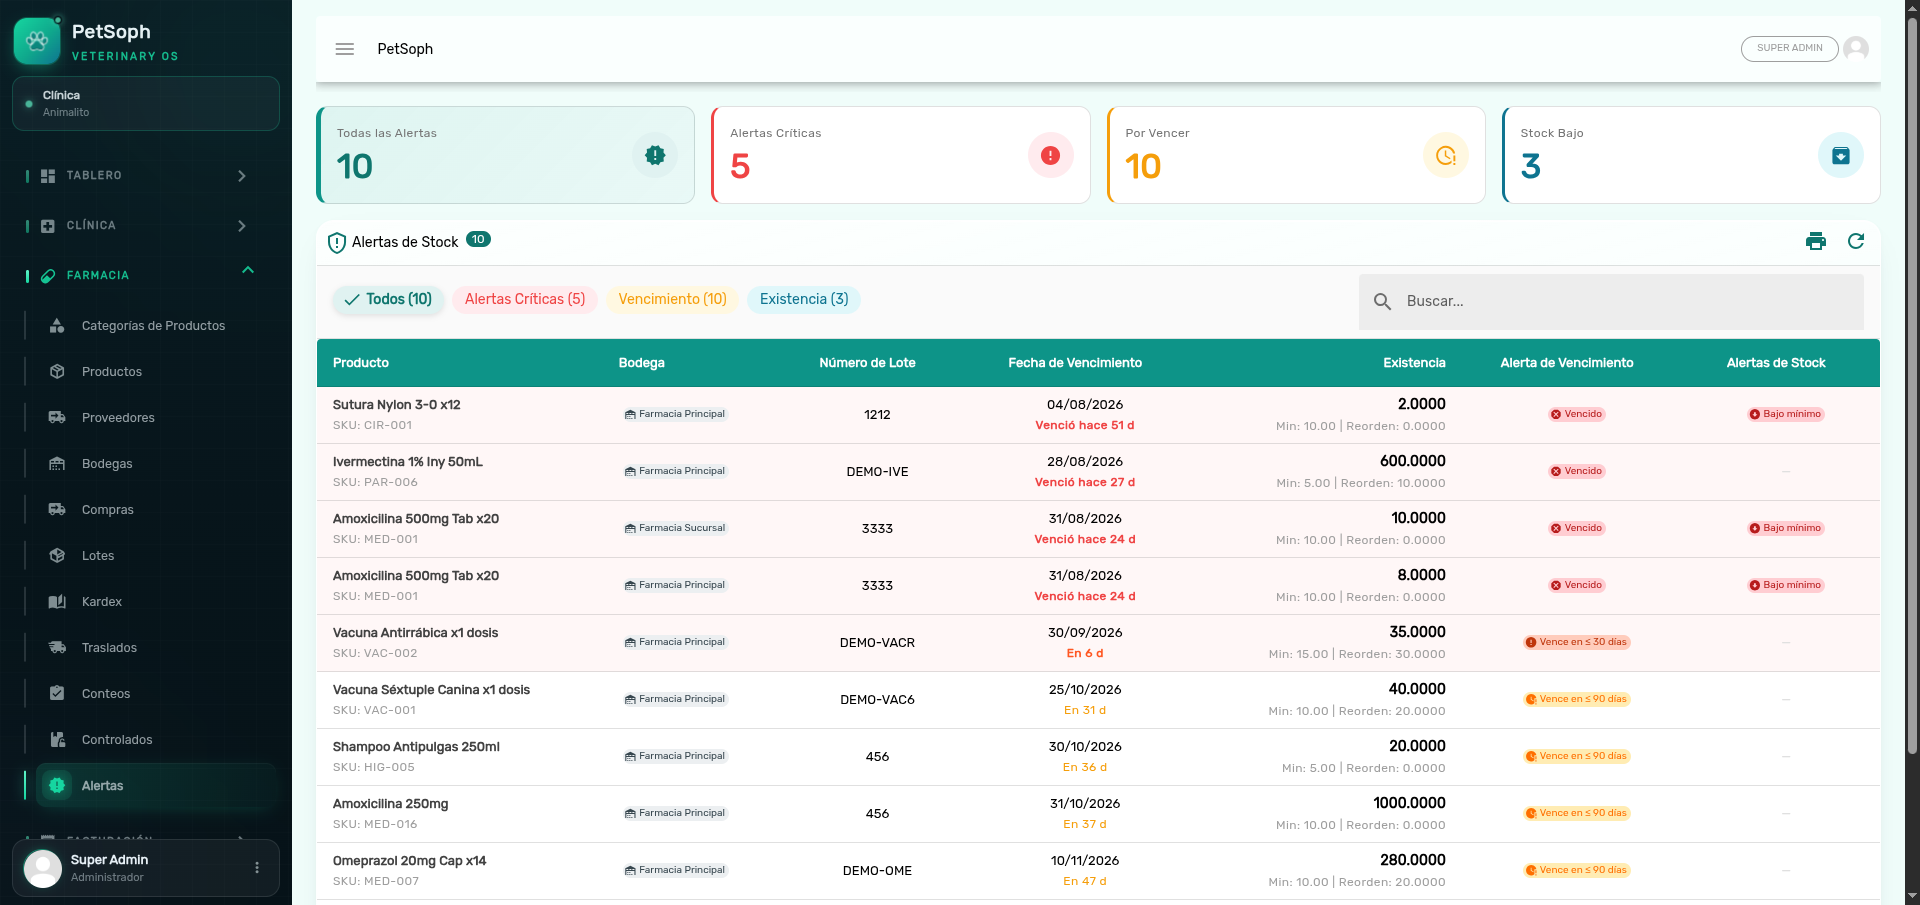Open Super Admin three-dot options menu
This screenshot has width=1920, height=905.
click(257, 868)
